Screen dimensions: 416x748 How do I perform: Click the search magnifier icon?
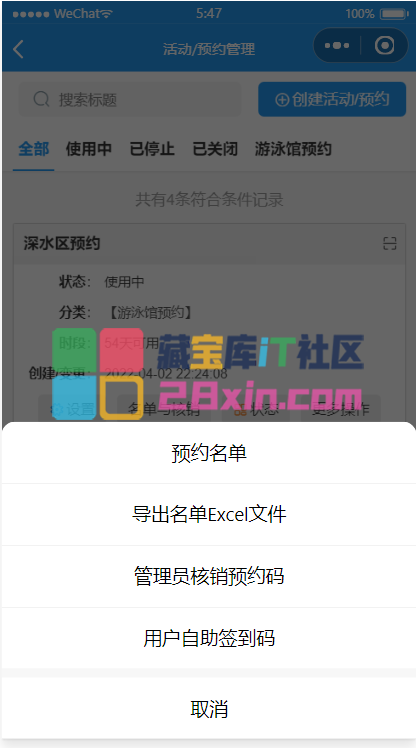pyautogui.click(x=42, y=99)
